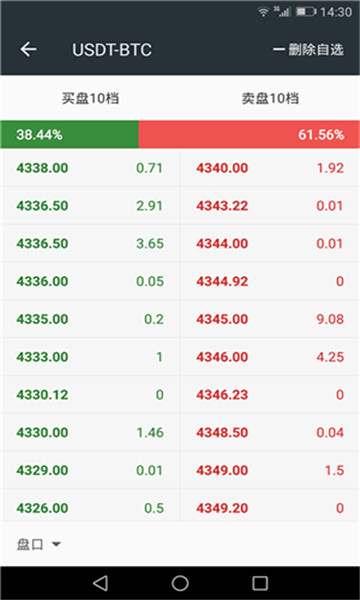Image resolution: width=360 pixels, height=600 pixels.
Task: Tap the recent apps square icon
Action: pos(260,583)
